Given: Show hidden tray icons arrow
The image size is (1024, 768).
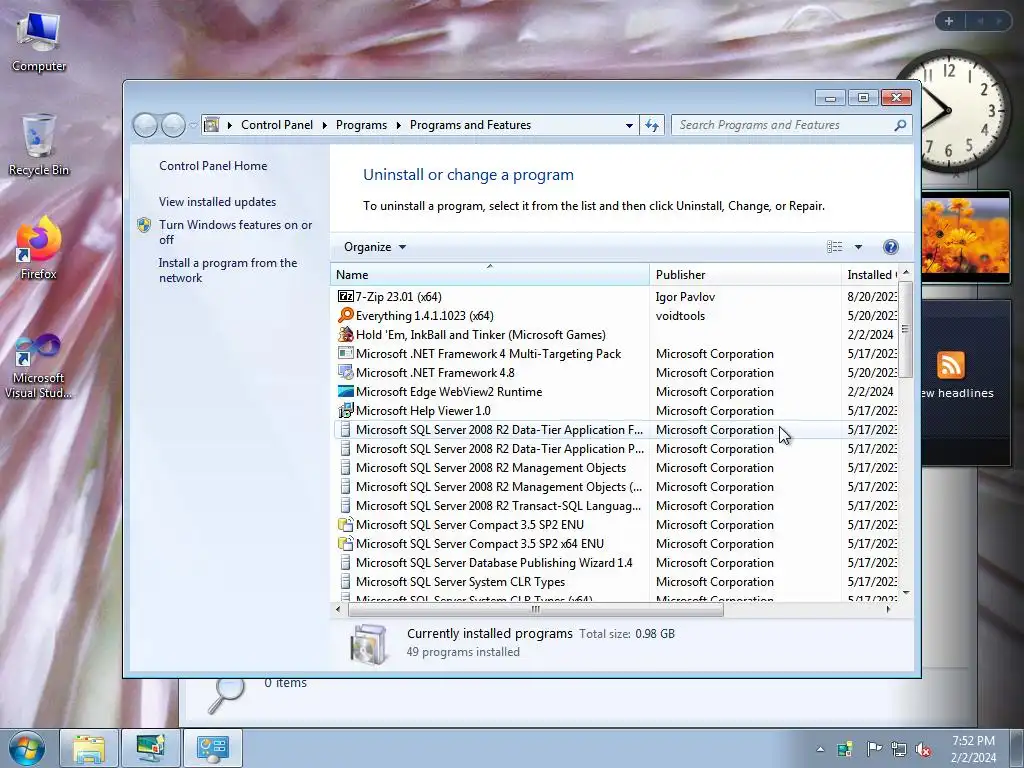Looking at the screenshot, I should tap(820, 750).
